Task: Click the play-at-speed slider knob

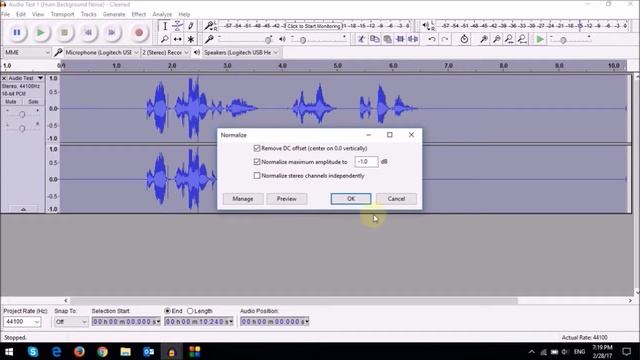Action: [x=563, y=40]
